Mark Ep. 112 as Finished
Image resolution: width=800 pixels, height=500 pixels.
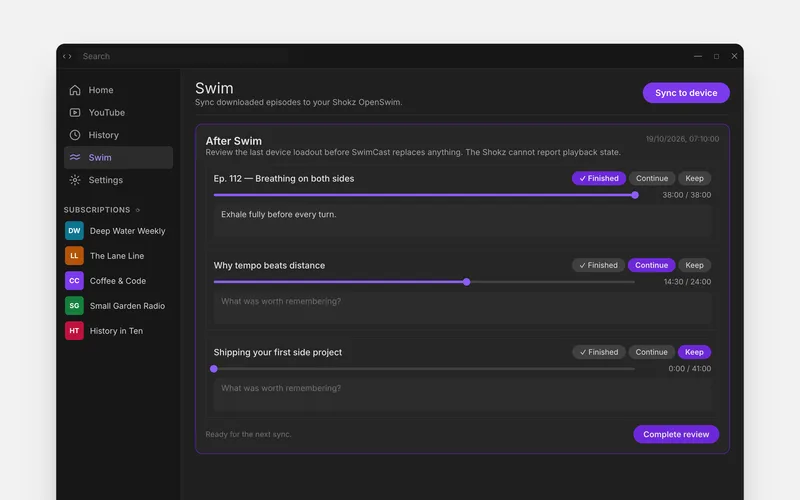click(598, 178)
